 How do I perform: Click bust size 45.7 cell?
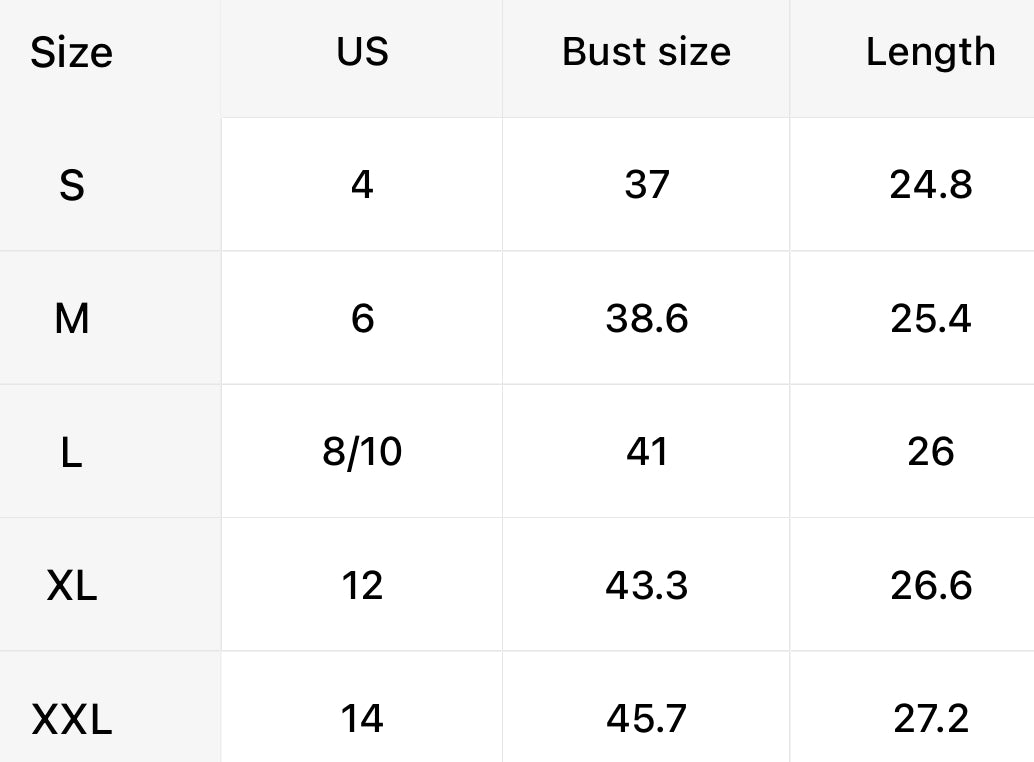(646, 719)
